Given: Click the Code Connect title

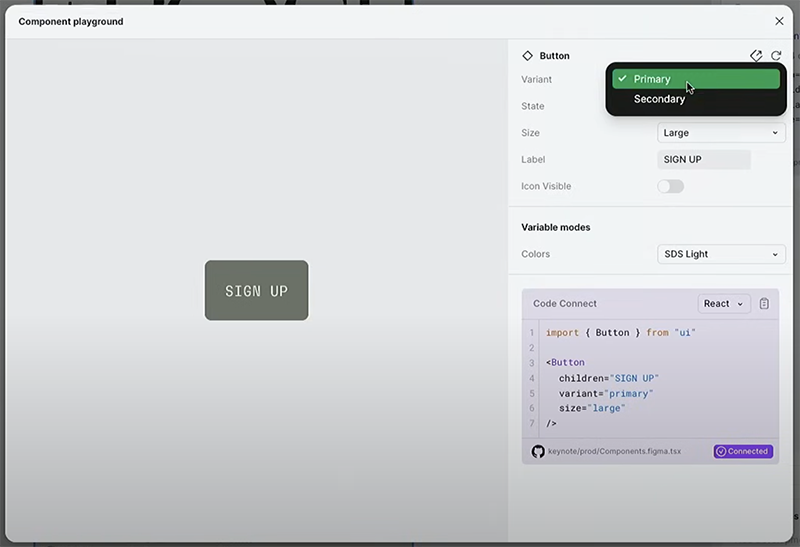Looking at the screenshot, I should pyautogui.click(x=564, y=304).
